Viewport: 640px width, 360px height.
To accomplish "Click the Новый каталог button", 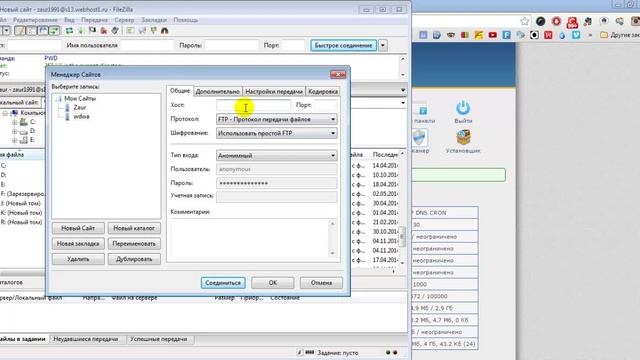I will click(134, 228).
